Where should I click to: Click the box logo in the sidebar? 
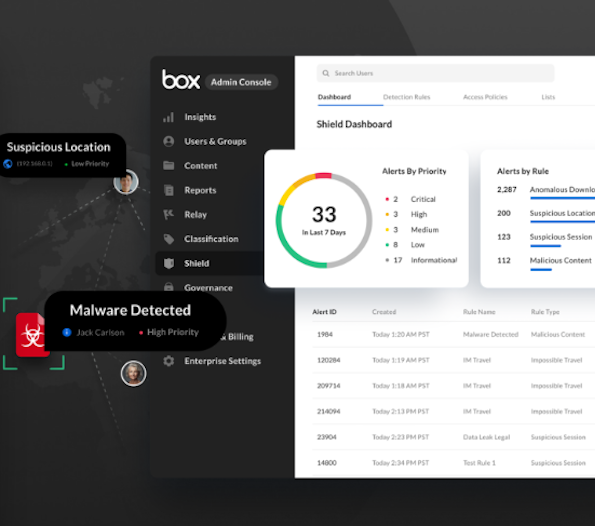181,79
